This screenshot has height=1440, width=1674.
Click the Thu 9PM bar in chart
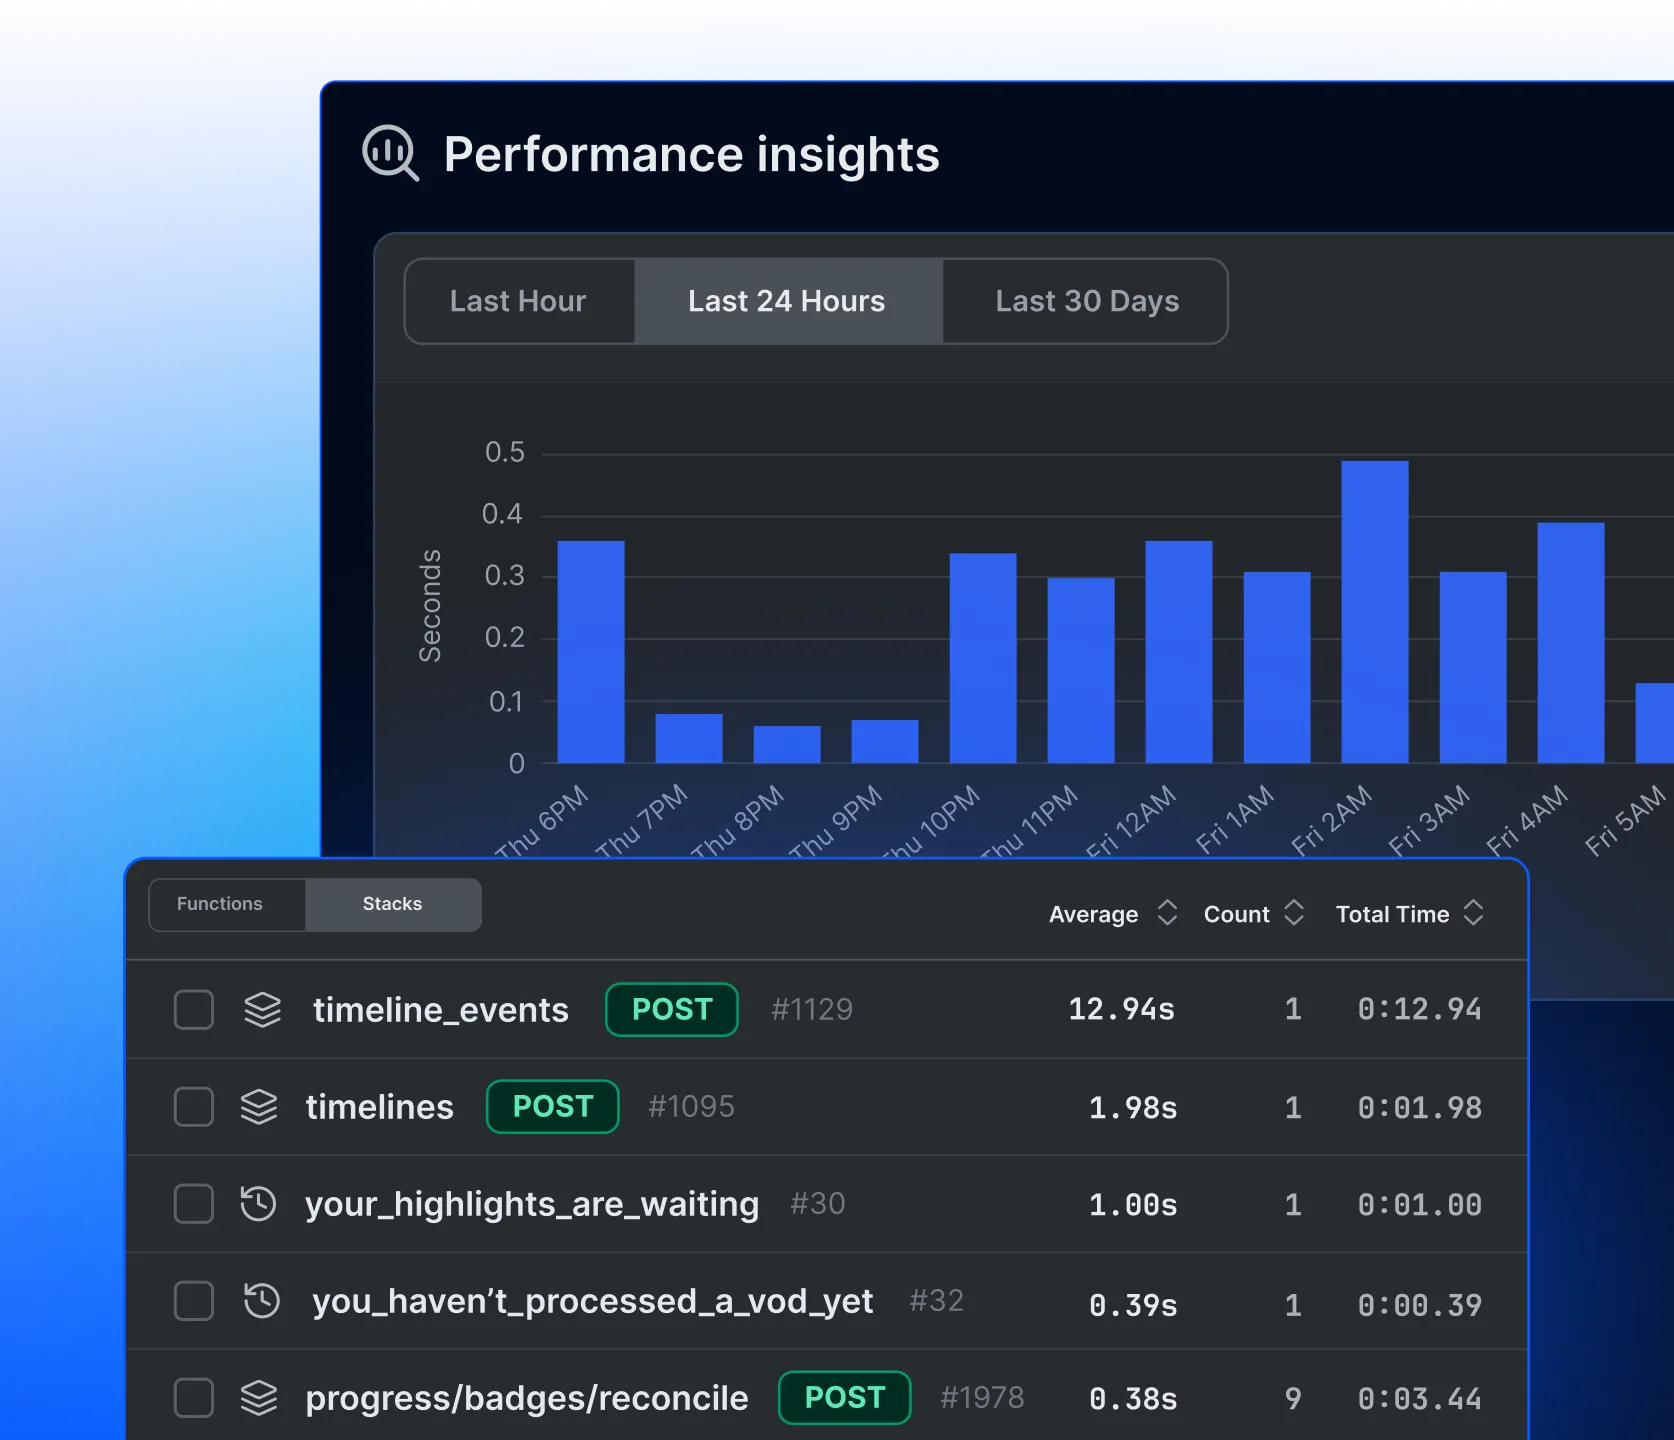[x=885, y=741]
